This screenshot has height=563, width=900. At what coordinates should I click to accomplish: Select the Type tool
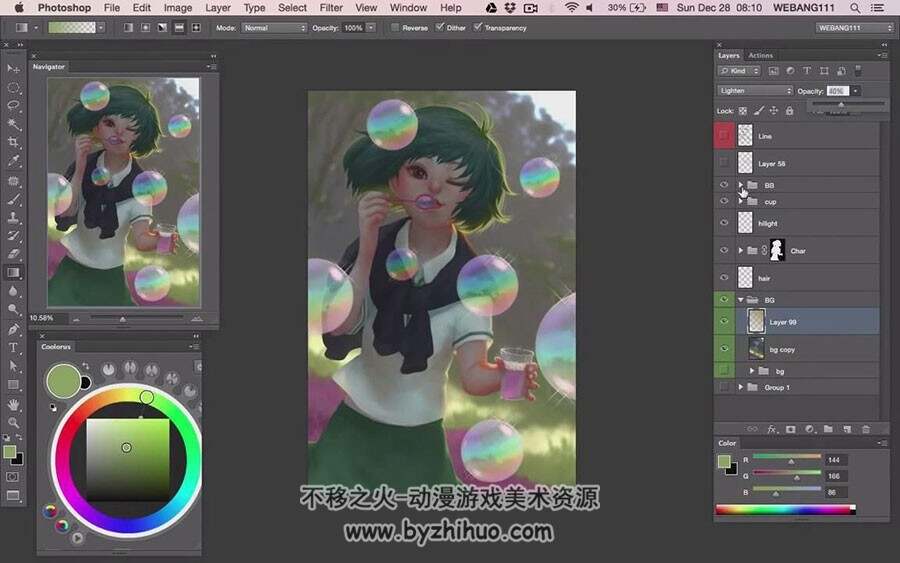click(13, 347)
